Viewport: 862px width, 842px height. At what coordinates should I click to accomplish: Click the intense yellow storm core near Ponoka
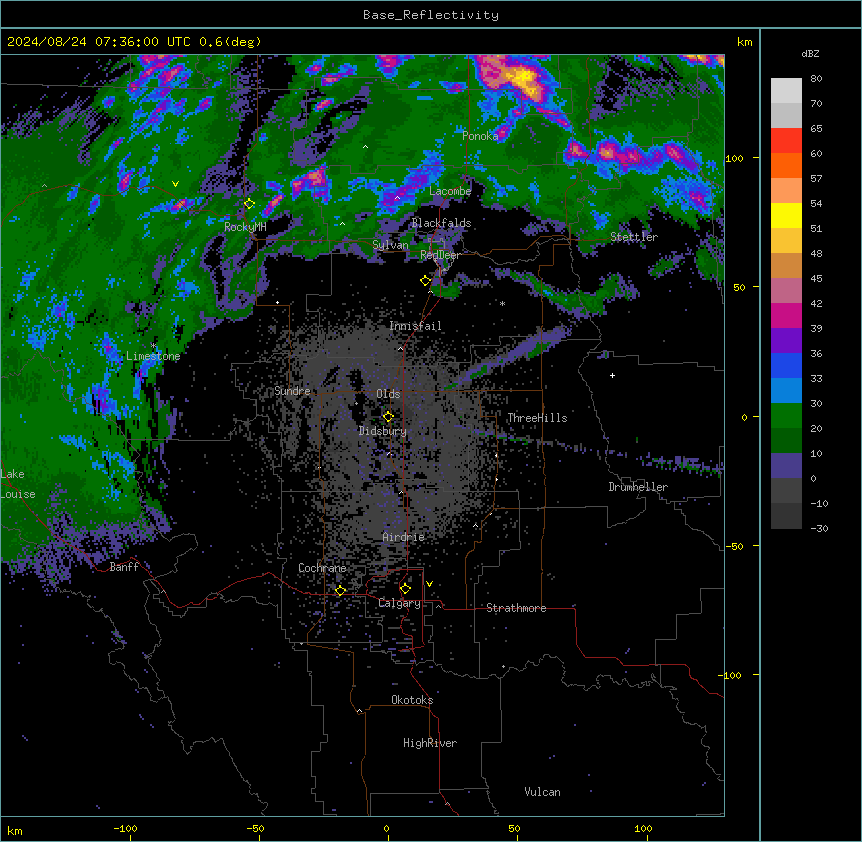[x=525, y=77]
